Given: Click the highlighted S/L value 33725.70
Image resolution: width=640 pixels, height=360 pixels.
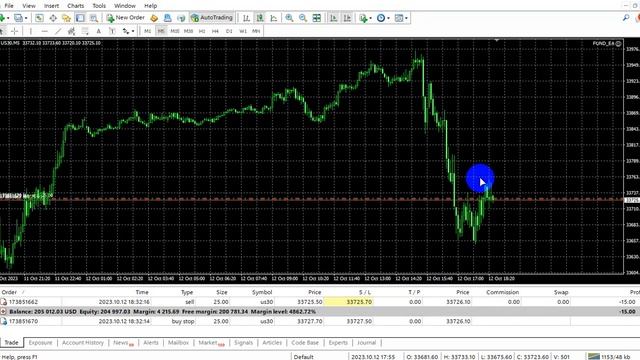Looking at the screenshot, I should click(348, 302).
